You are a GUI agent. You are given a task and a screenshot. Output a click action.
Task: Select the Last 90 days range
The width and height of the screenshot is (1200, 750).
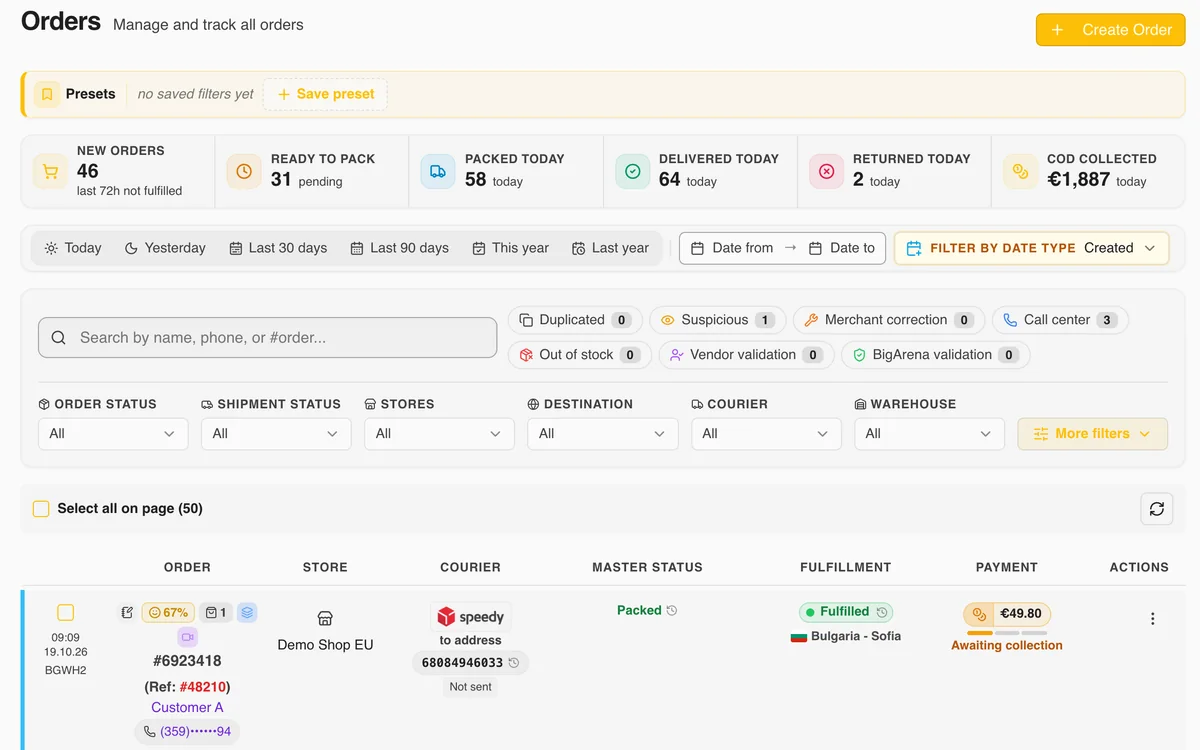coord(399,248)
